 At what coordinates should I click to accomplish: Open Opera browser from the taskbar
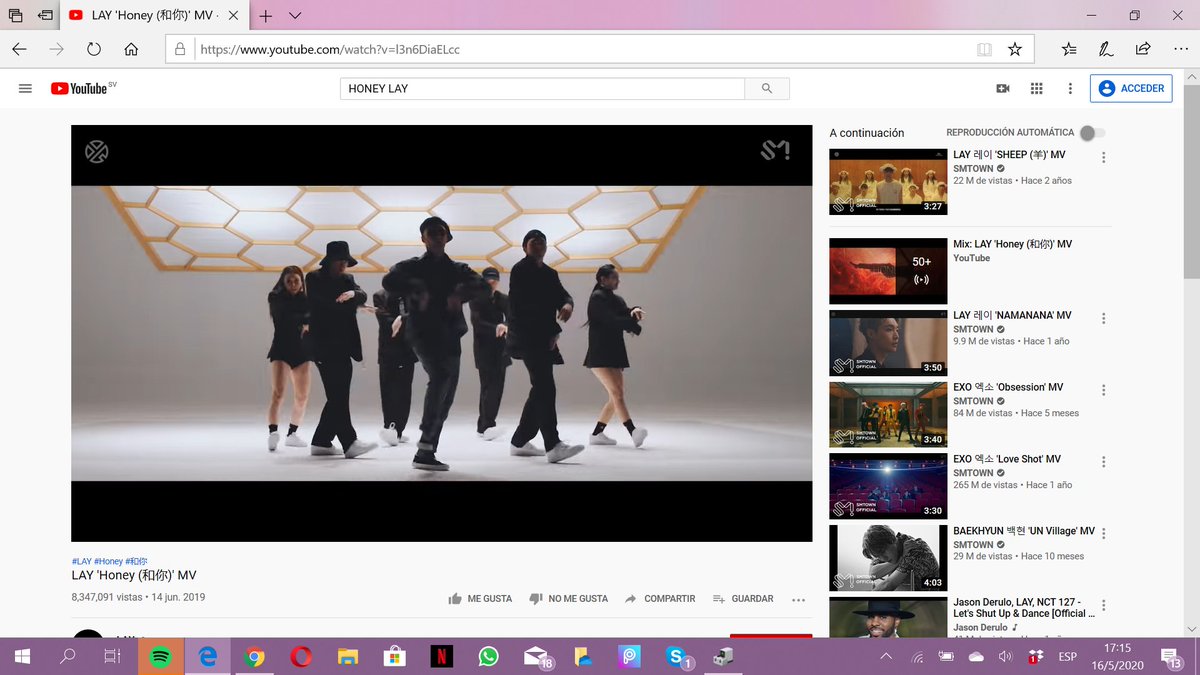point(301,656)
